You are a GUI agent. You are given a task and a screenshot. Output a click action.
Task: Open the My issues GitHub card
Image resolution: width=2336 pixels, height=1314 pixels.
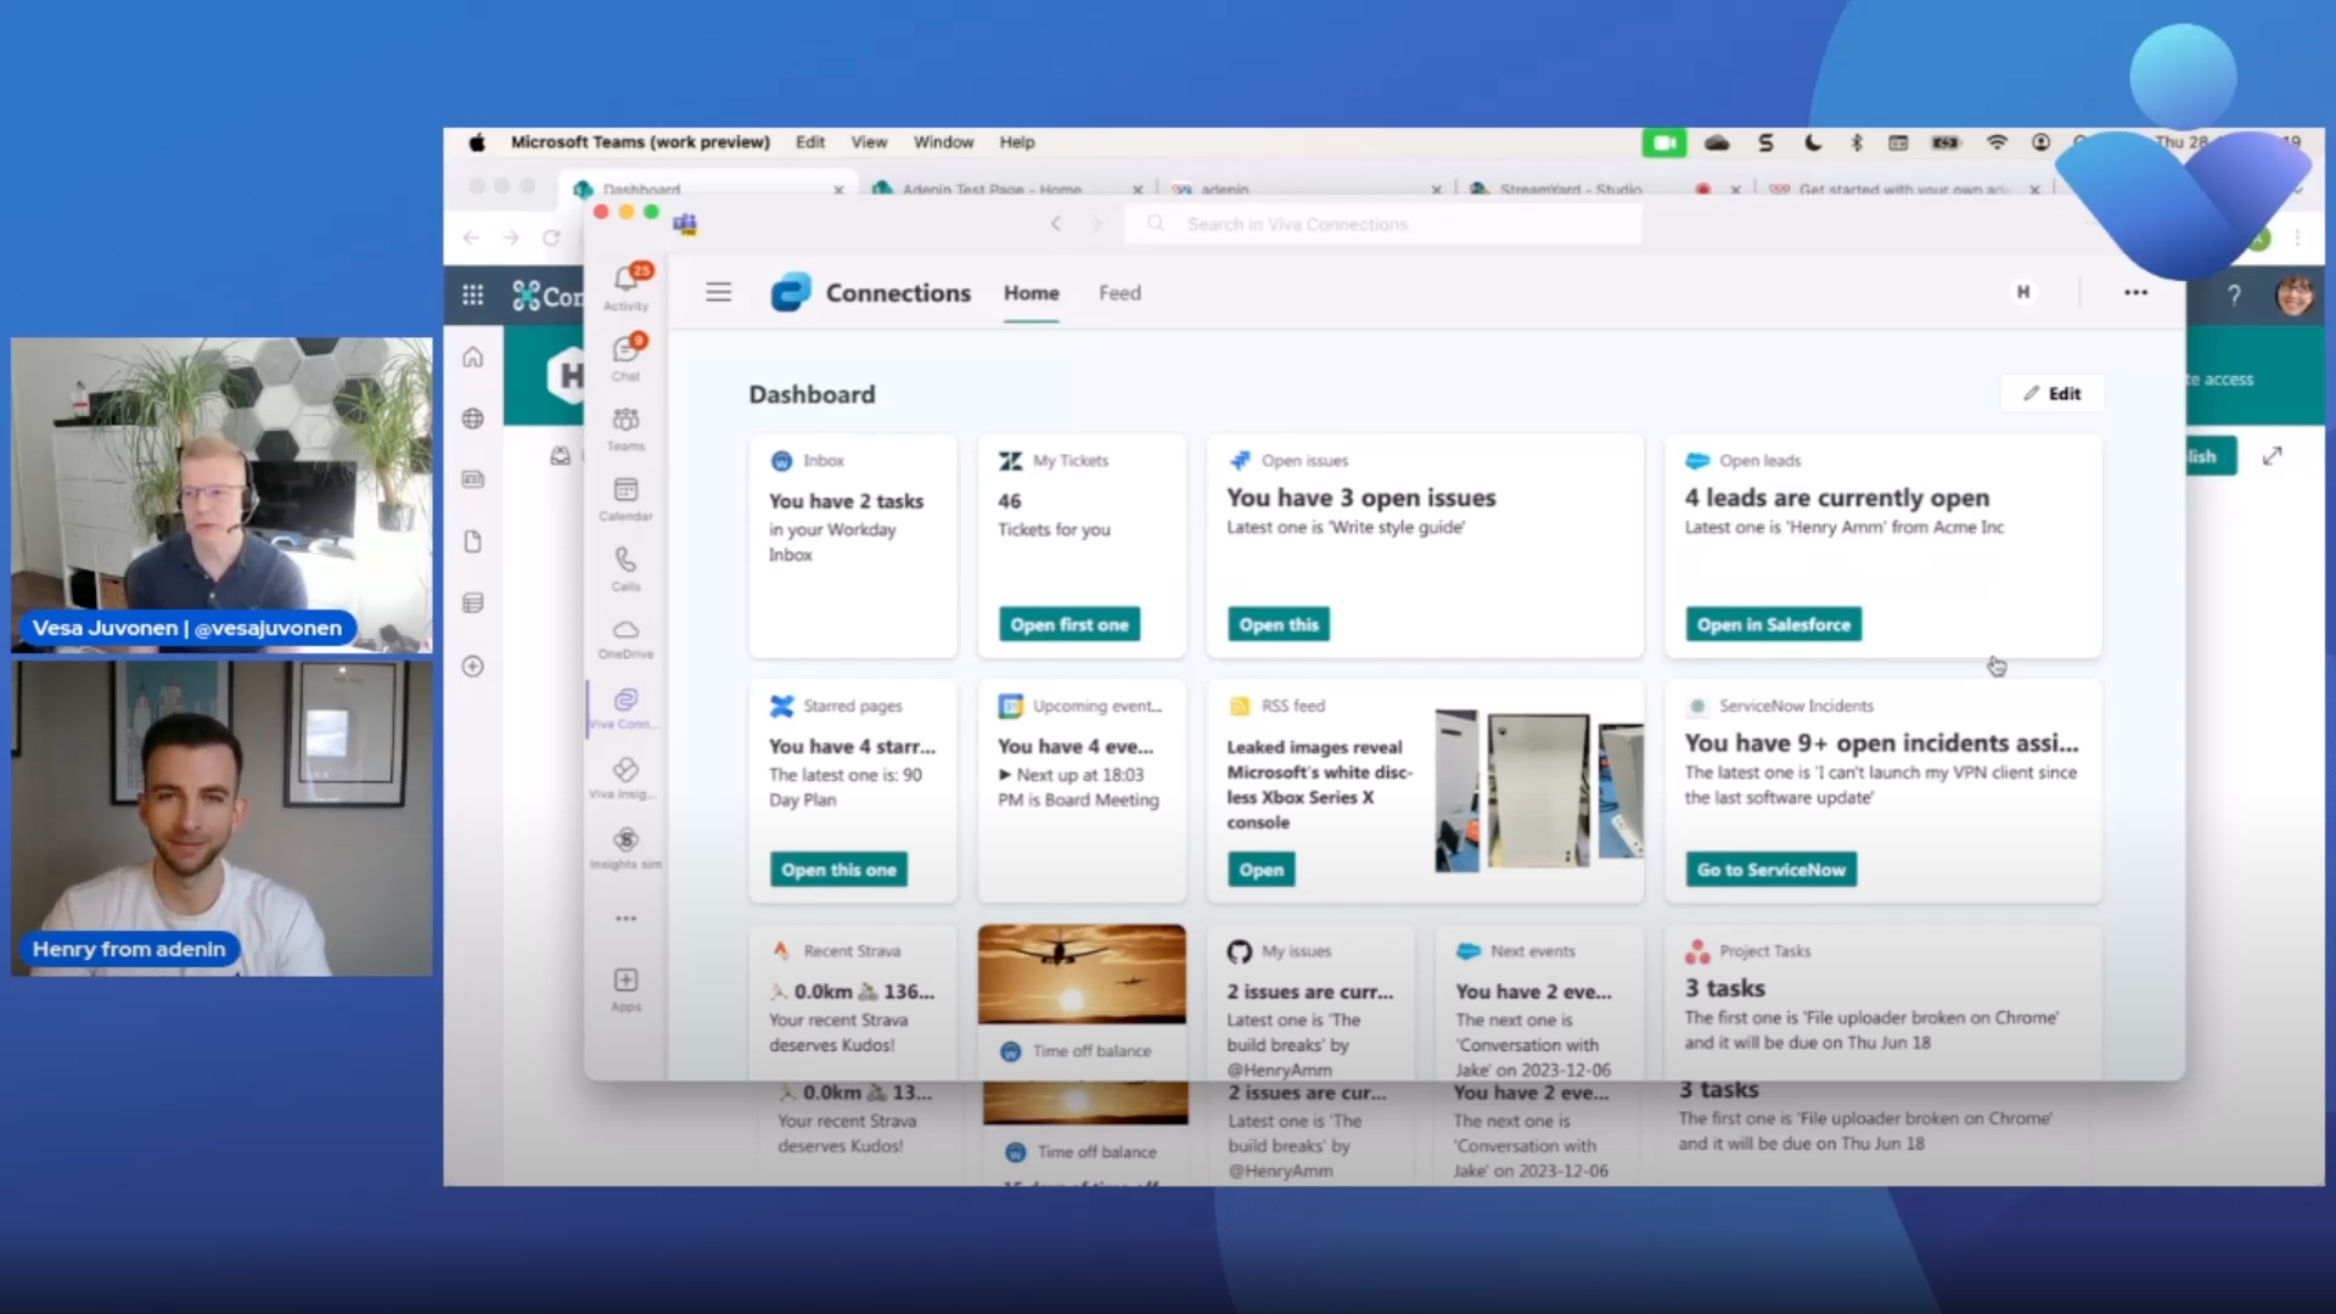click(1310, 1002)
